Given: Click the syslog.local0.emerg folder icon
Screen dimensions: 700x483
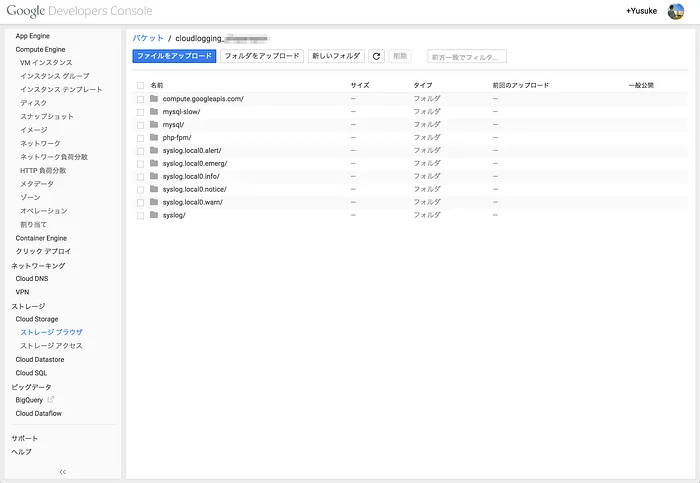Looking at the screenshot, I should (x=154, y=163).
